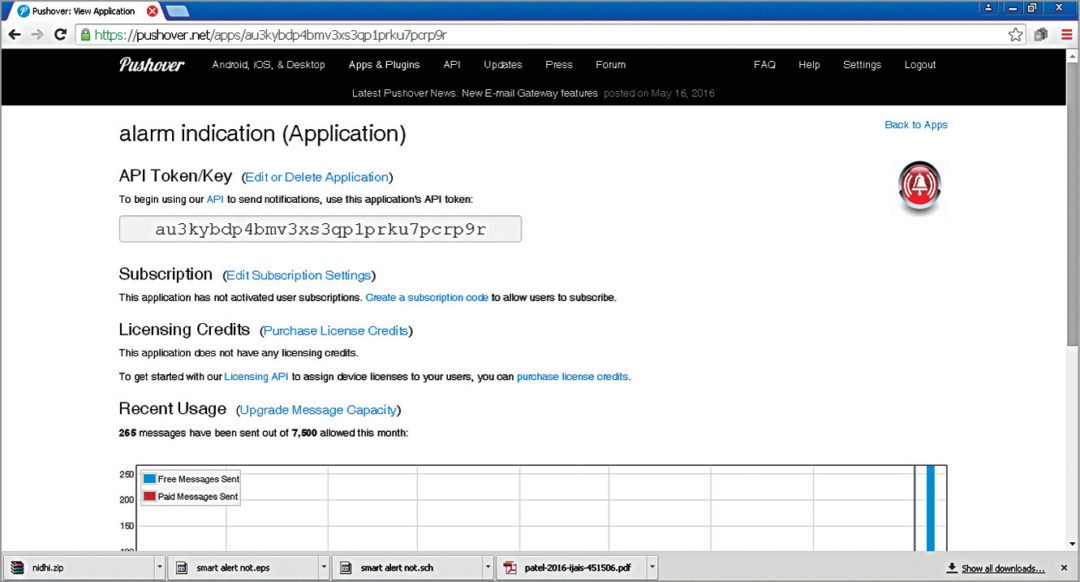The image size is (1080, 582).
Task: Close the downloads bar
Action: pos(1064,568)
